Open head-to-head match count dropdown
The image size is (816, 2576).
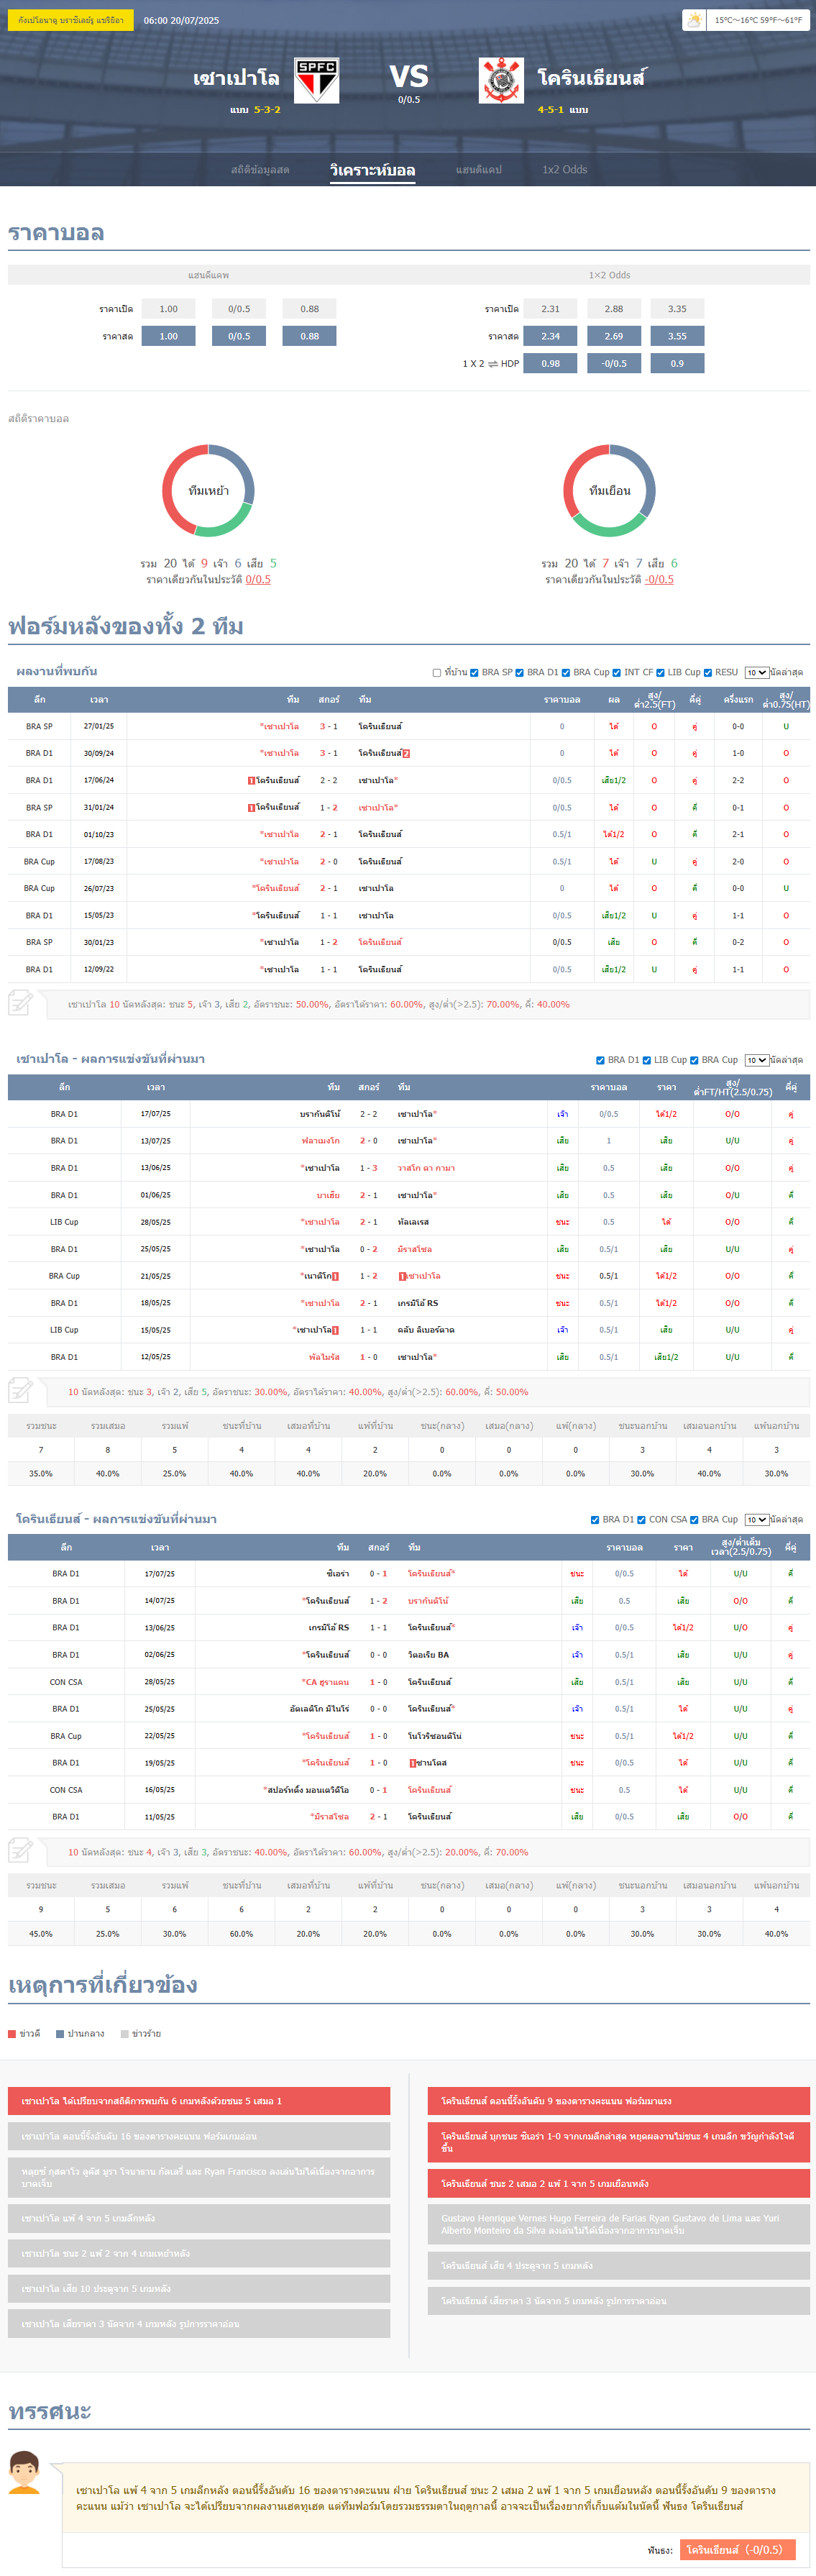point(756,673)
